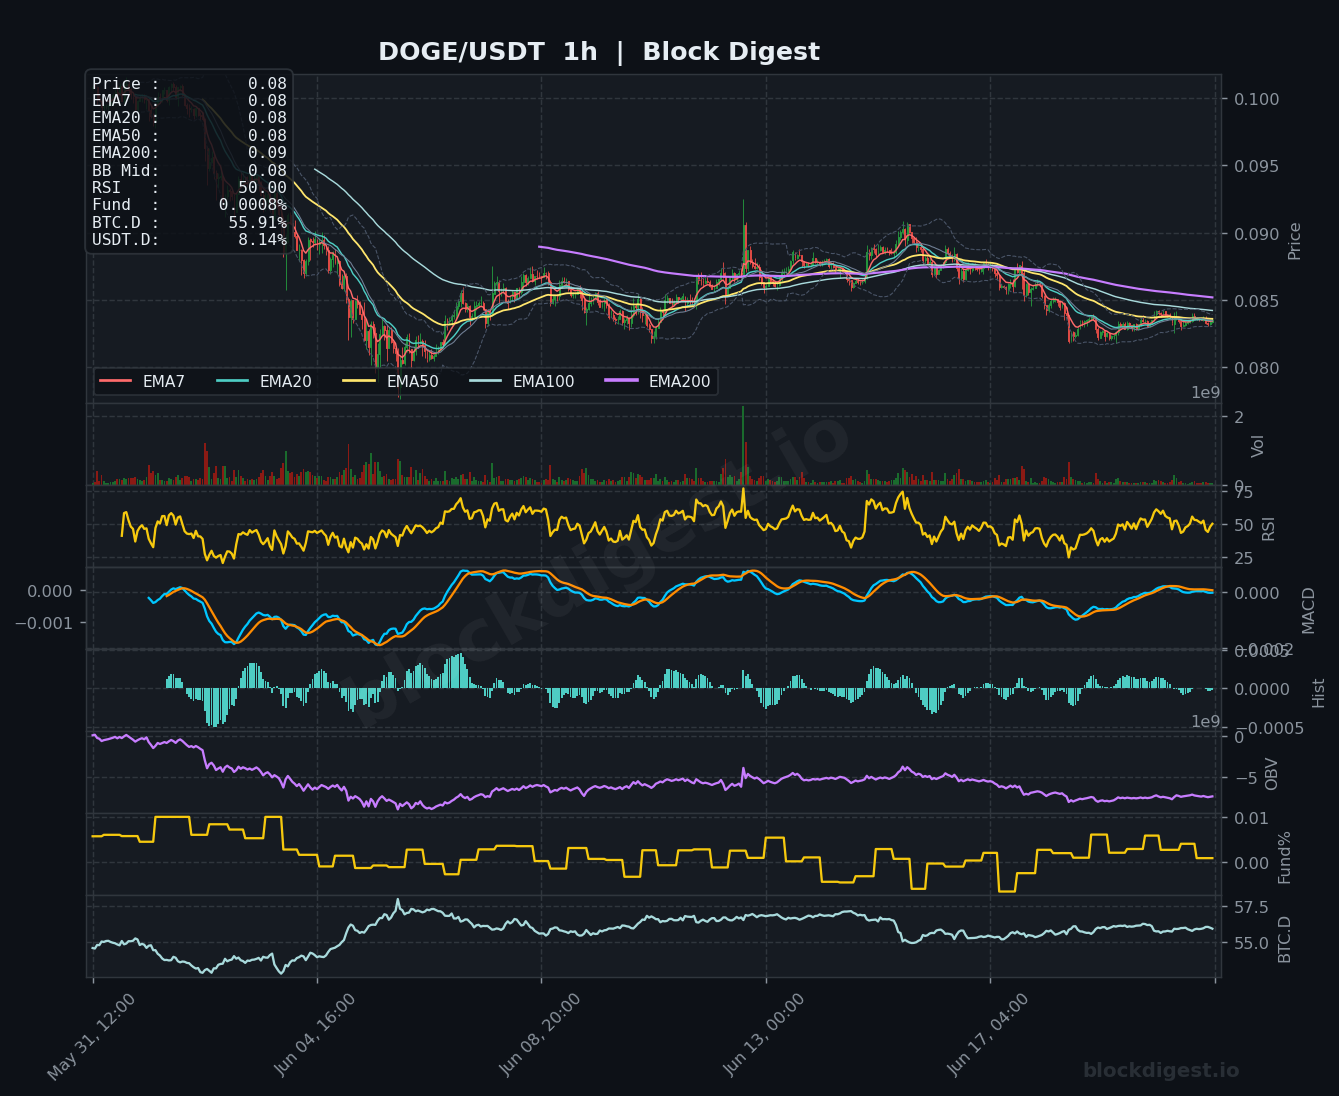This screenshot has height=1096, width=1339.
Task: Click the 0.085 price axis label
Action: [1255, 301]
